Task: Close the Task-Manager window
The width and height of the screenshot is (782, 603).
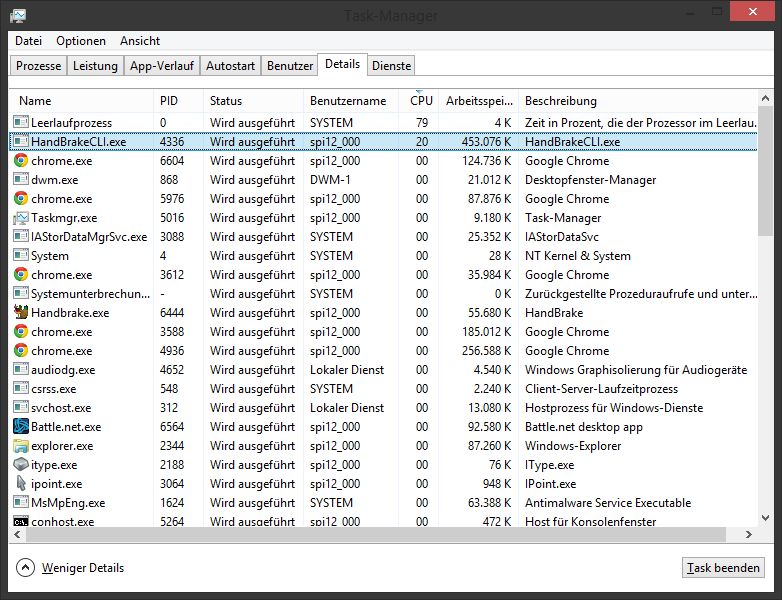Action: [x=752, y=11]
